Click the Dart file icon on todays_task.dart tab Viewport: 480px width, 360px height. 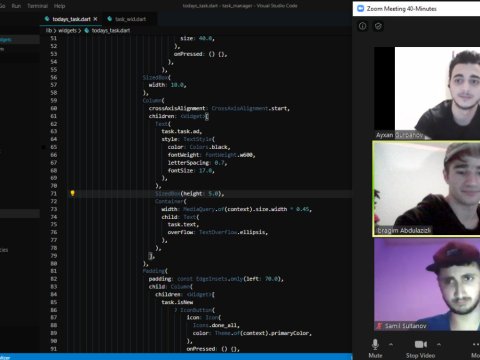pyautogui.click(x=47, y=19)
